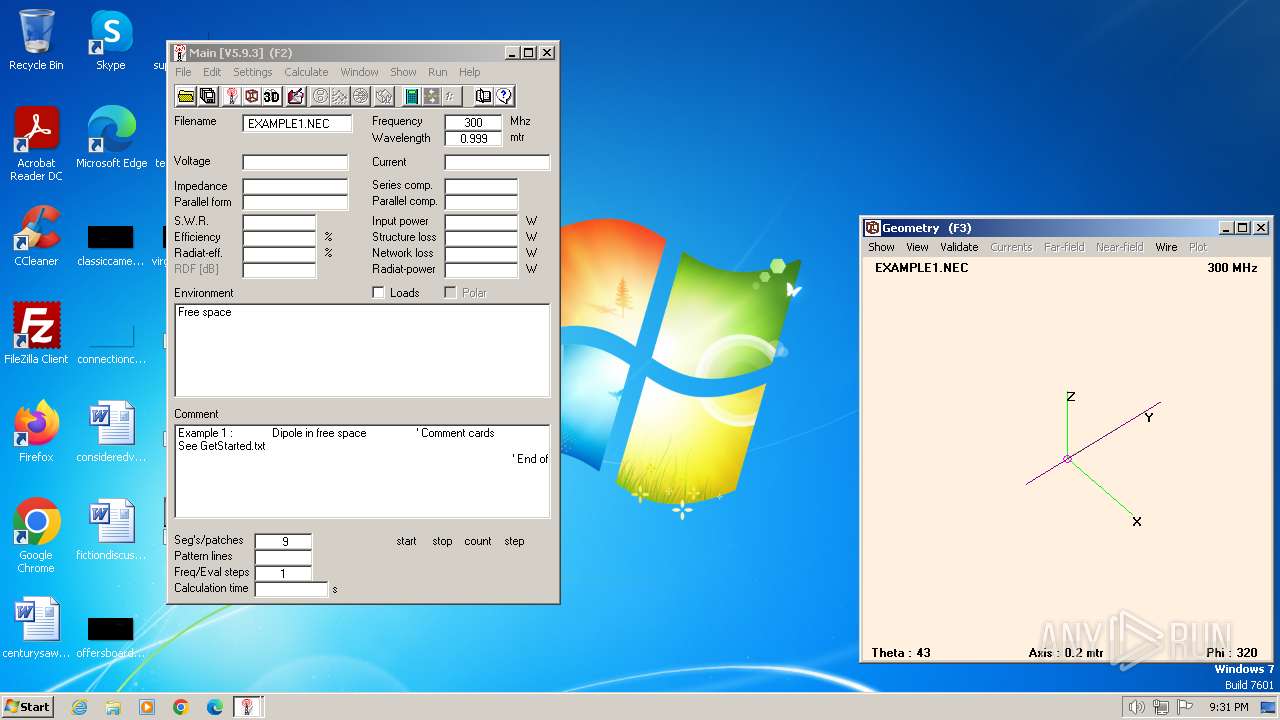Open the Calculate menu
This screenshot has height=720, width=1280.
(306, 72)
